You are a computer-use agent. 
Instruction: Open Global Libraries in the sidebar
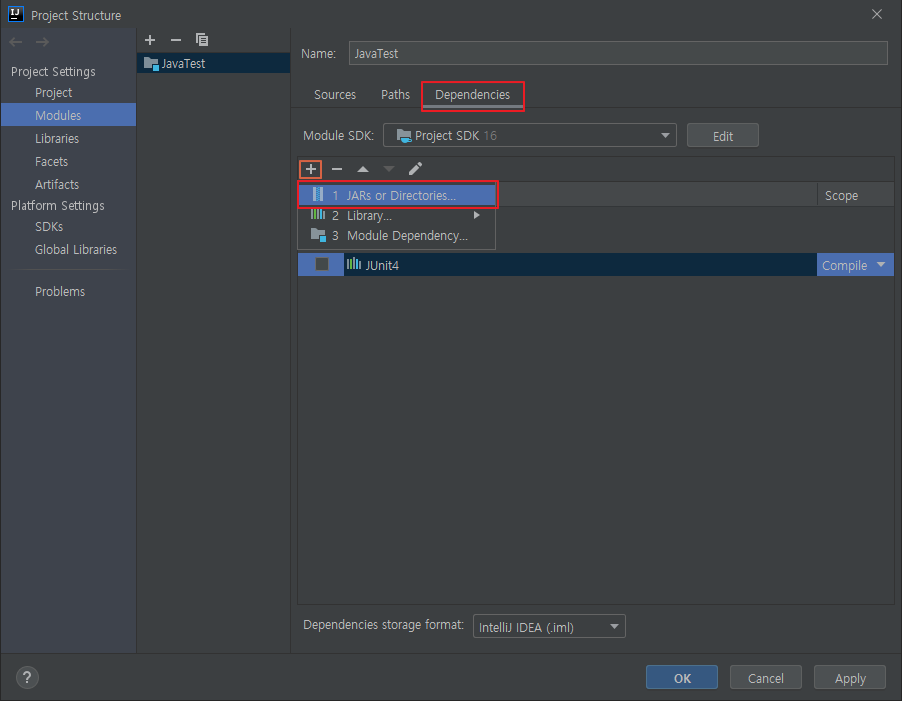[75, 250]
